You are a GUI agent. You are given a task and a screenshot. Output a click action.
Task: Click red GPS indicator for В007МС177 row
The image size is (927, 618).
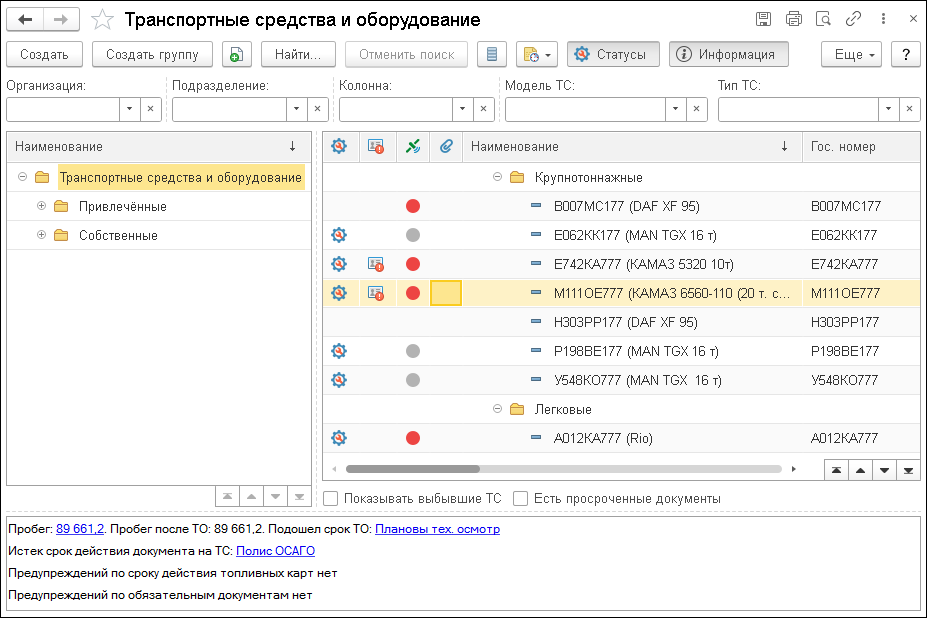click(413, 206)
